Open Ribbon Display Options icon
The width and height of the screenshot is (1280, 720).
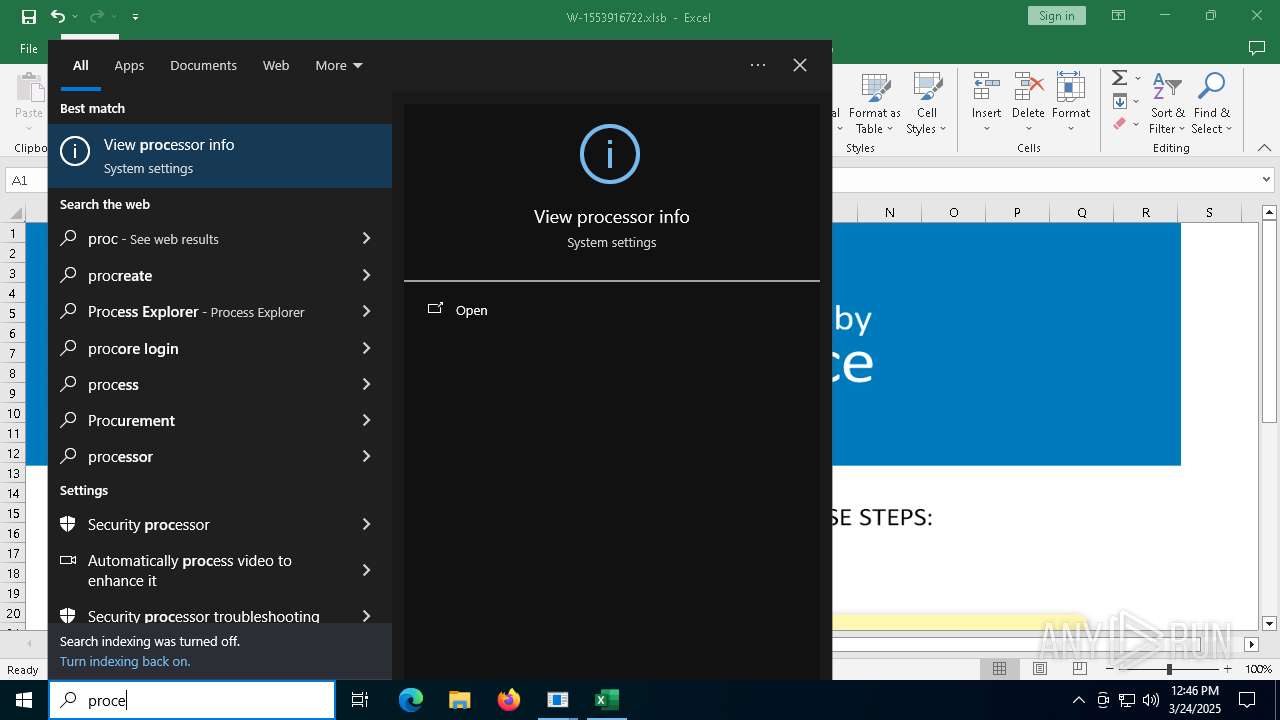(x=1119, y=16)
